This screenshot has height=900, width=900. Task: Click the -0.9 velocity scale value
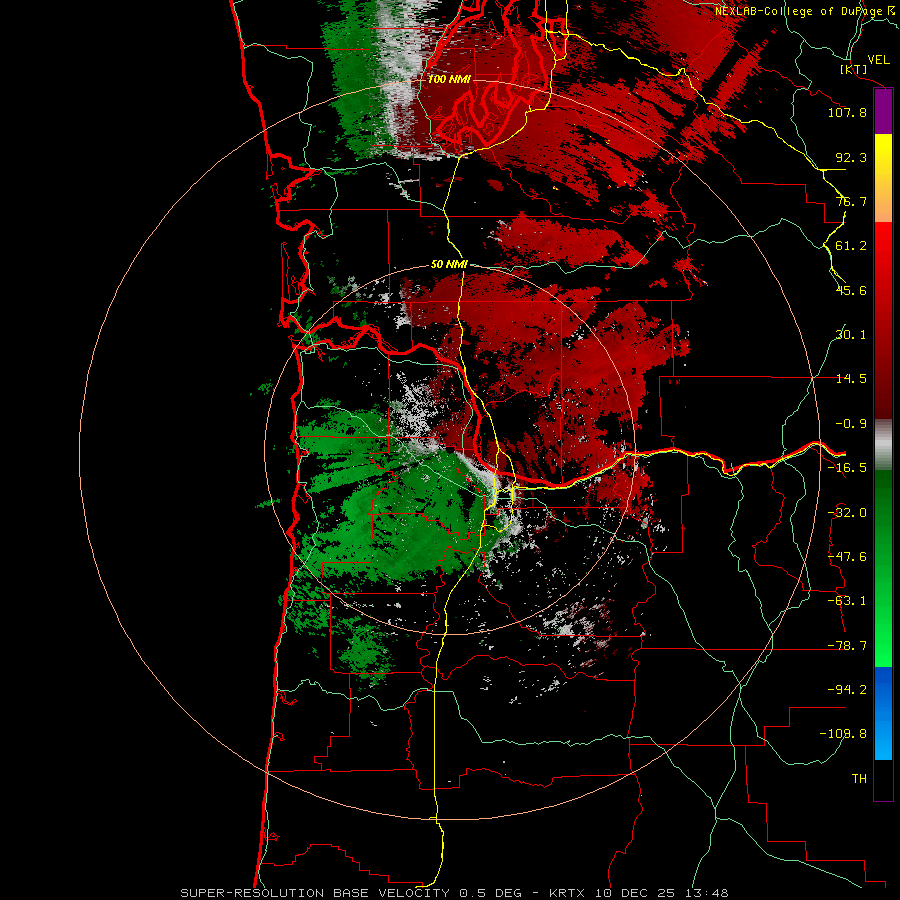click(851, 424)
